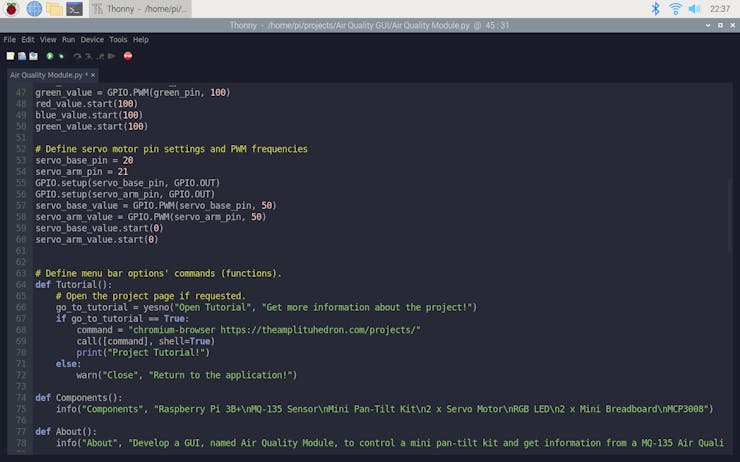Open the terminal from the taskbar
Viewport: 740px width, 462px height.
point(75,8)
